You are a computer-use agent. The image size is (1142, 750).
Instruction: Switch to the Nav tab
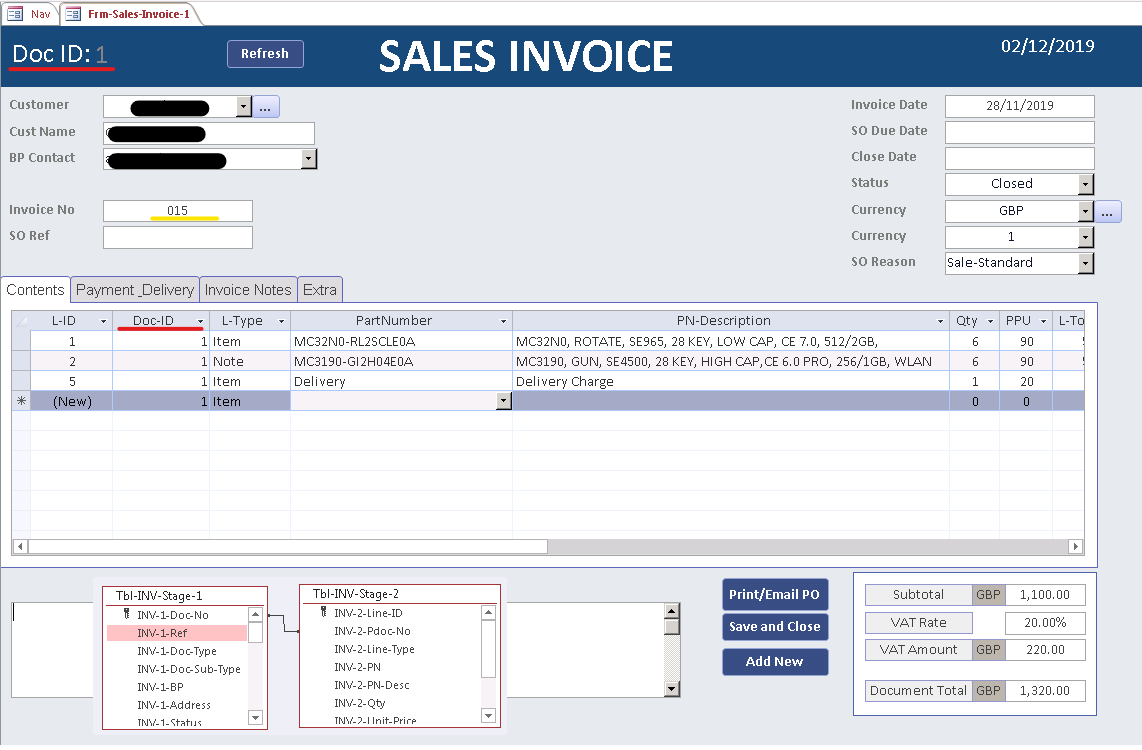(29, 14)
